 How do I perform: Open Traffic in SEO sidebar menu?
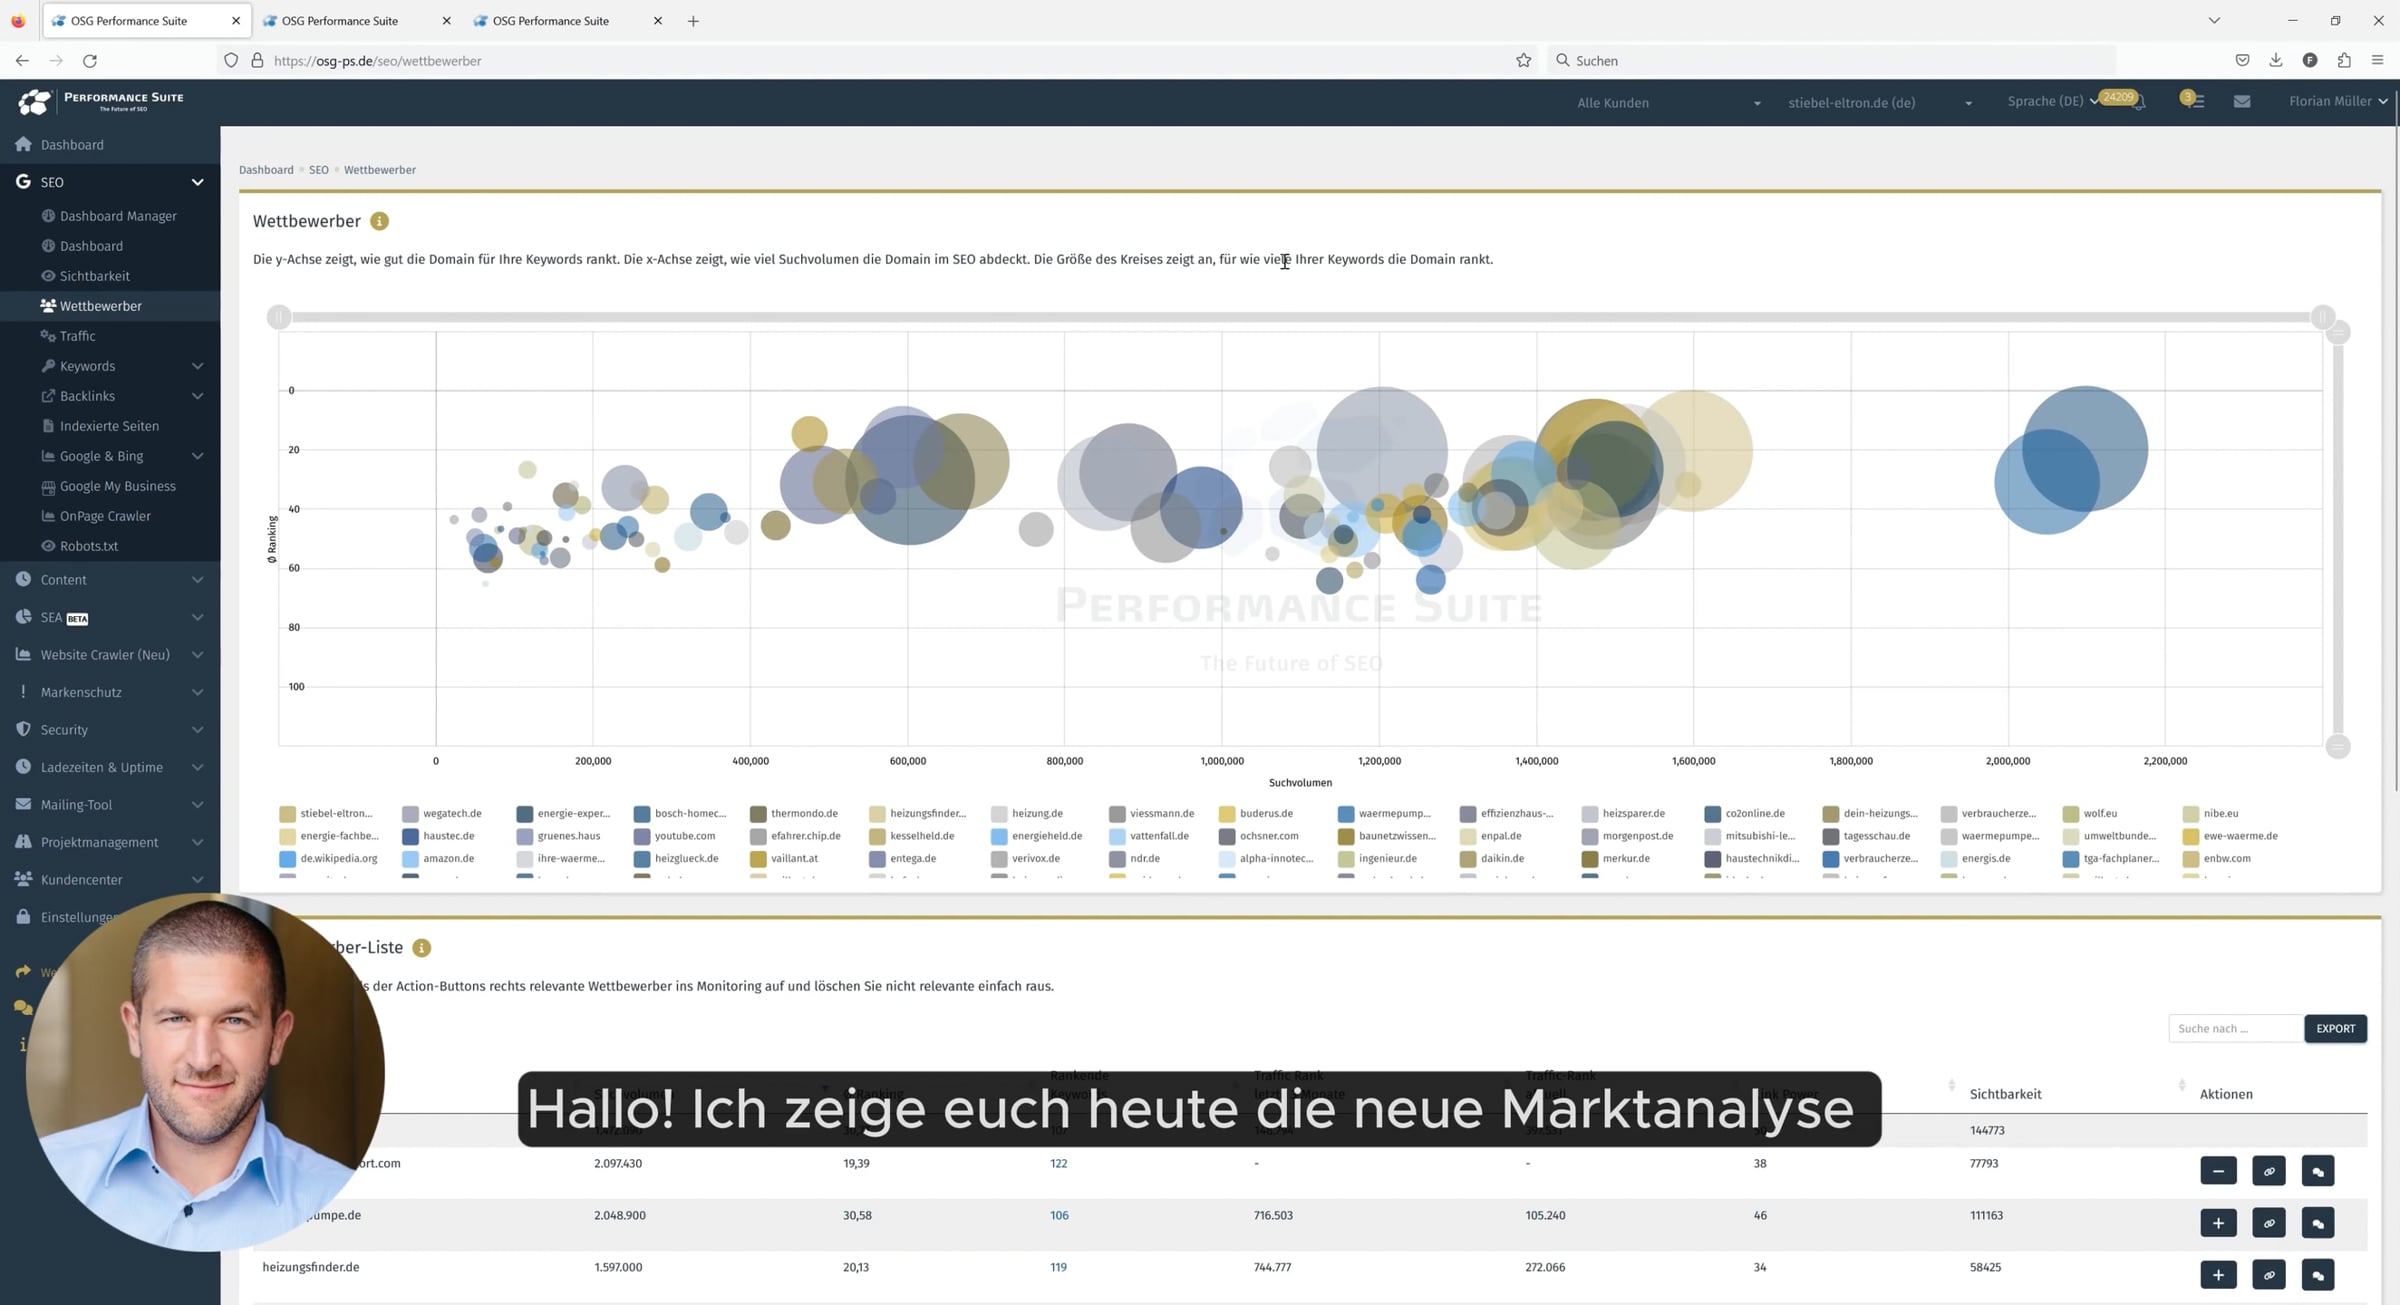click(77, 336)
